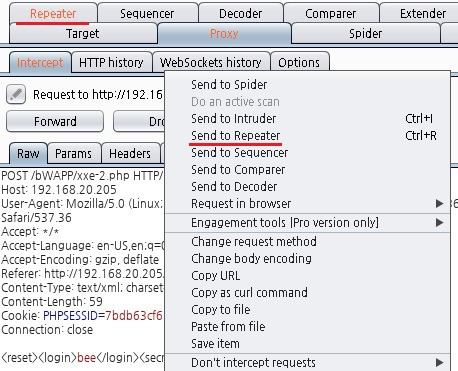Click the Safari/537.36 text line
The width and height of the screenshot is (458, 371).
point(36,218)
